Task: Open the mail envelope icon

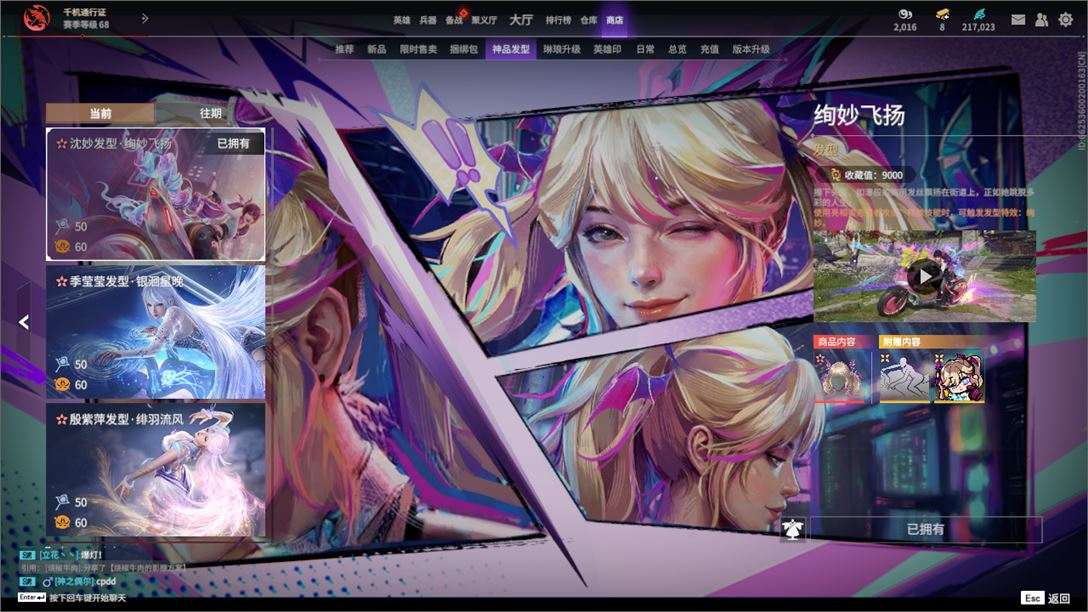Action: click(1018, 19)
